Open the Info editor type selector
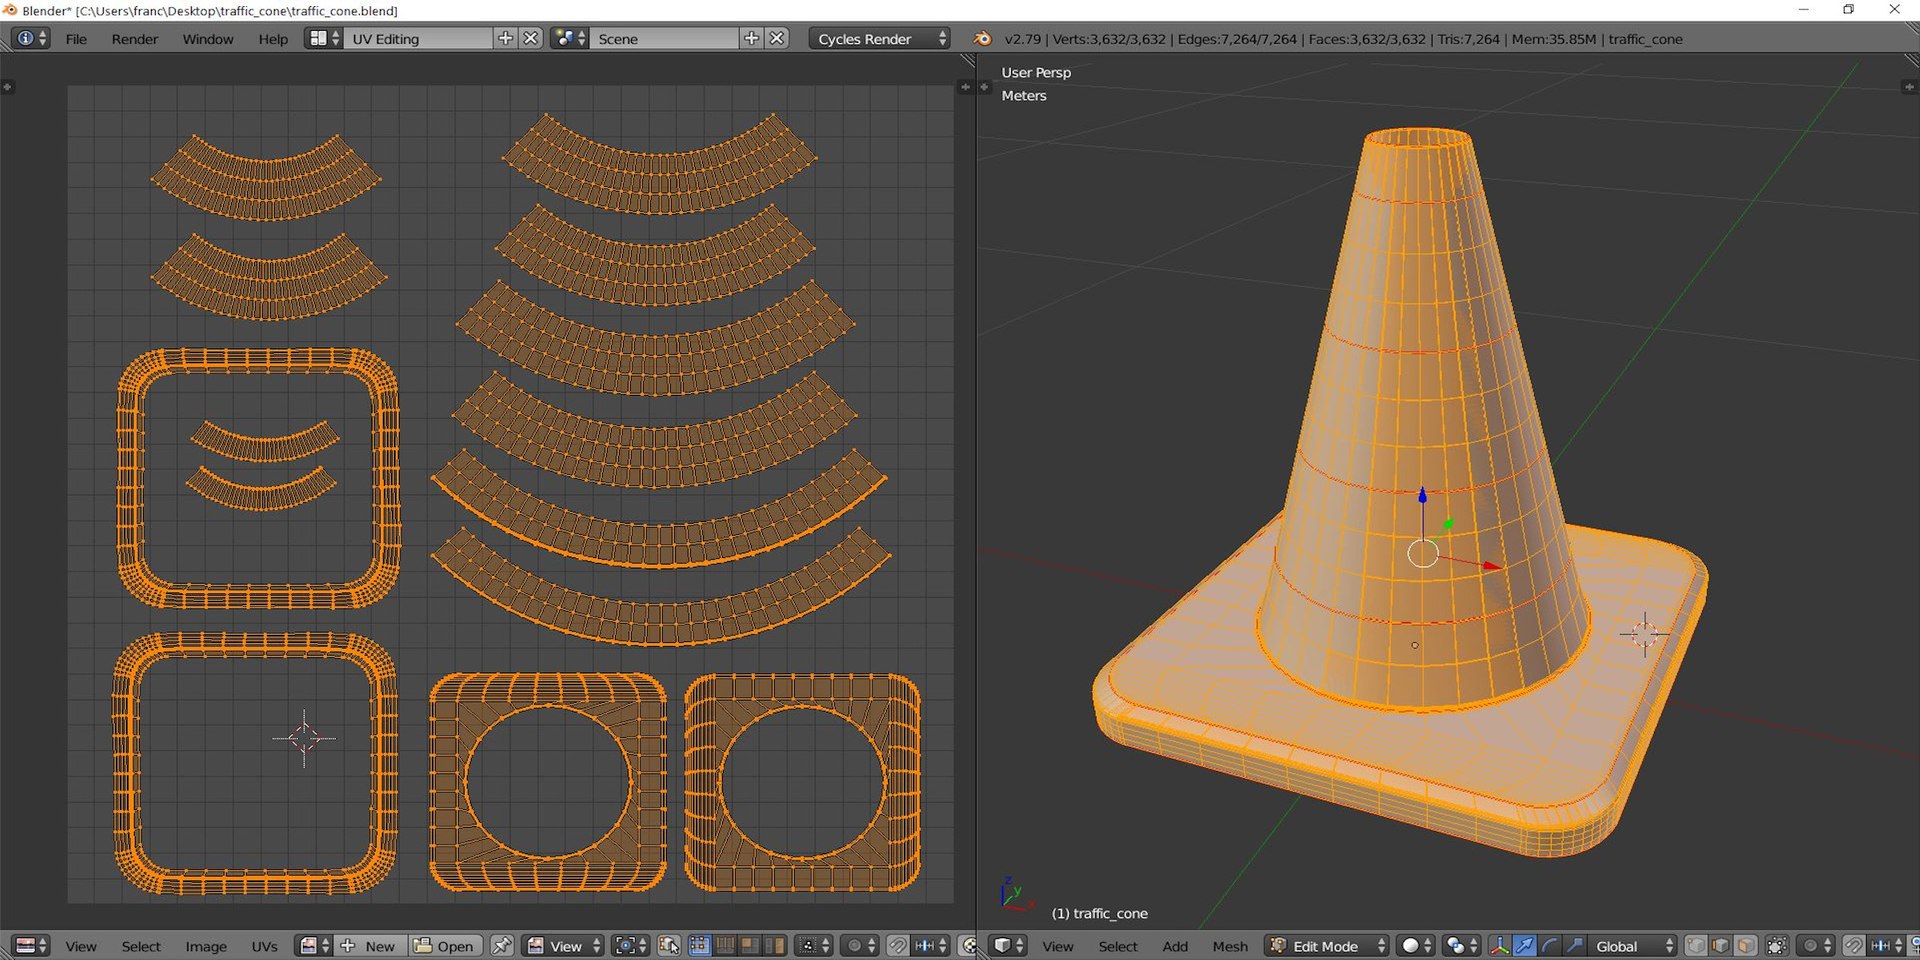The width and height of the screenshot is (1920, 960). 29,38
